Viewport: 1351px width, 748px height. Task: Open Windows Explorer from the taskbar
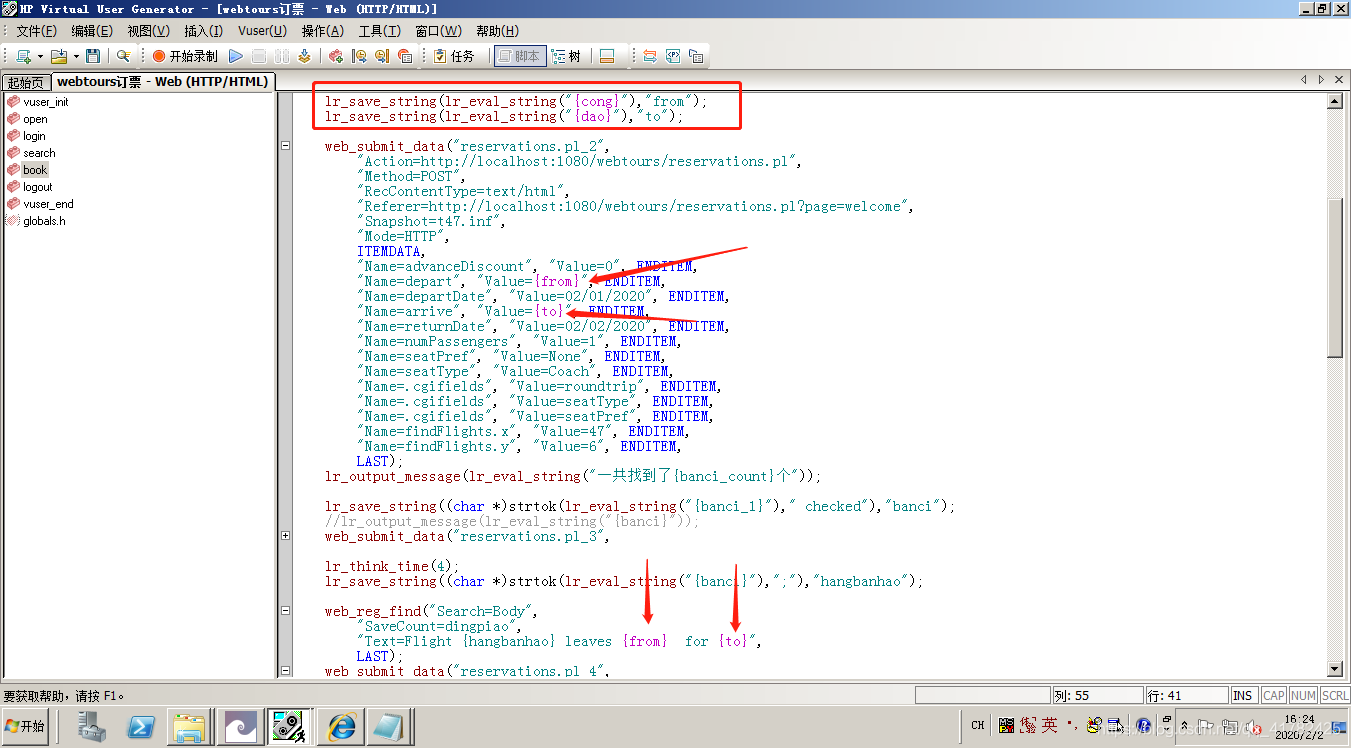(x=188, y=726)
